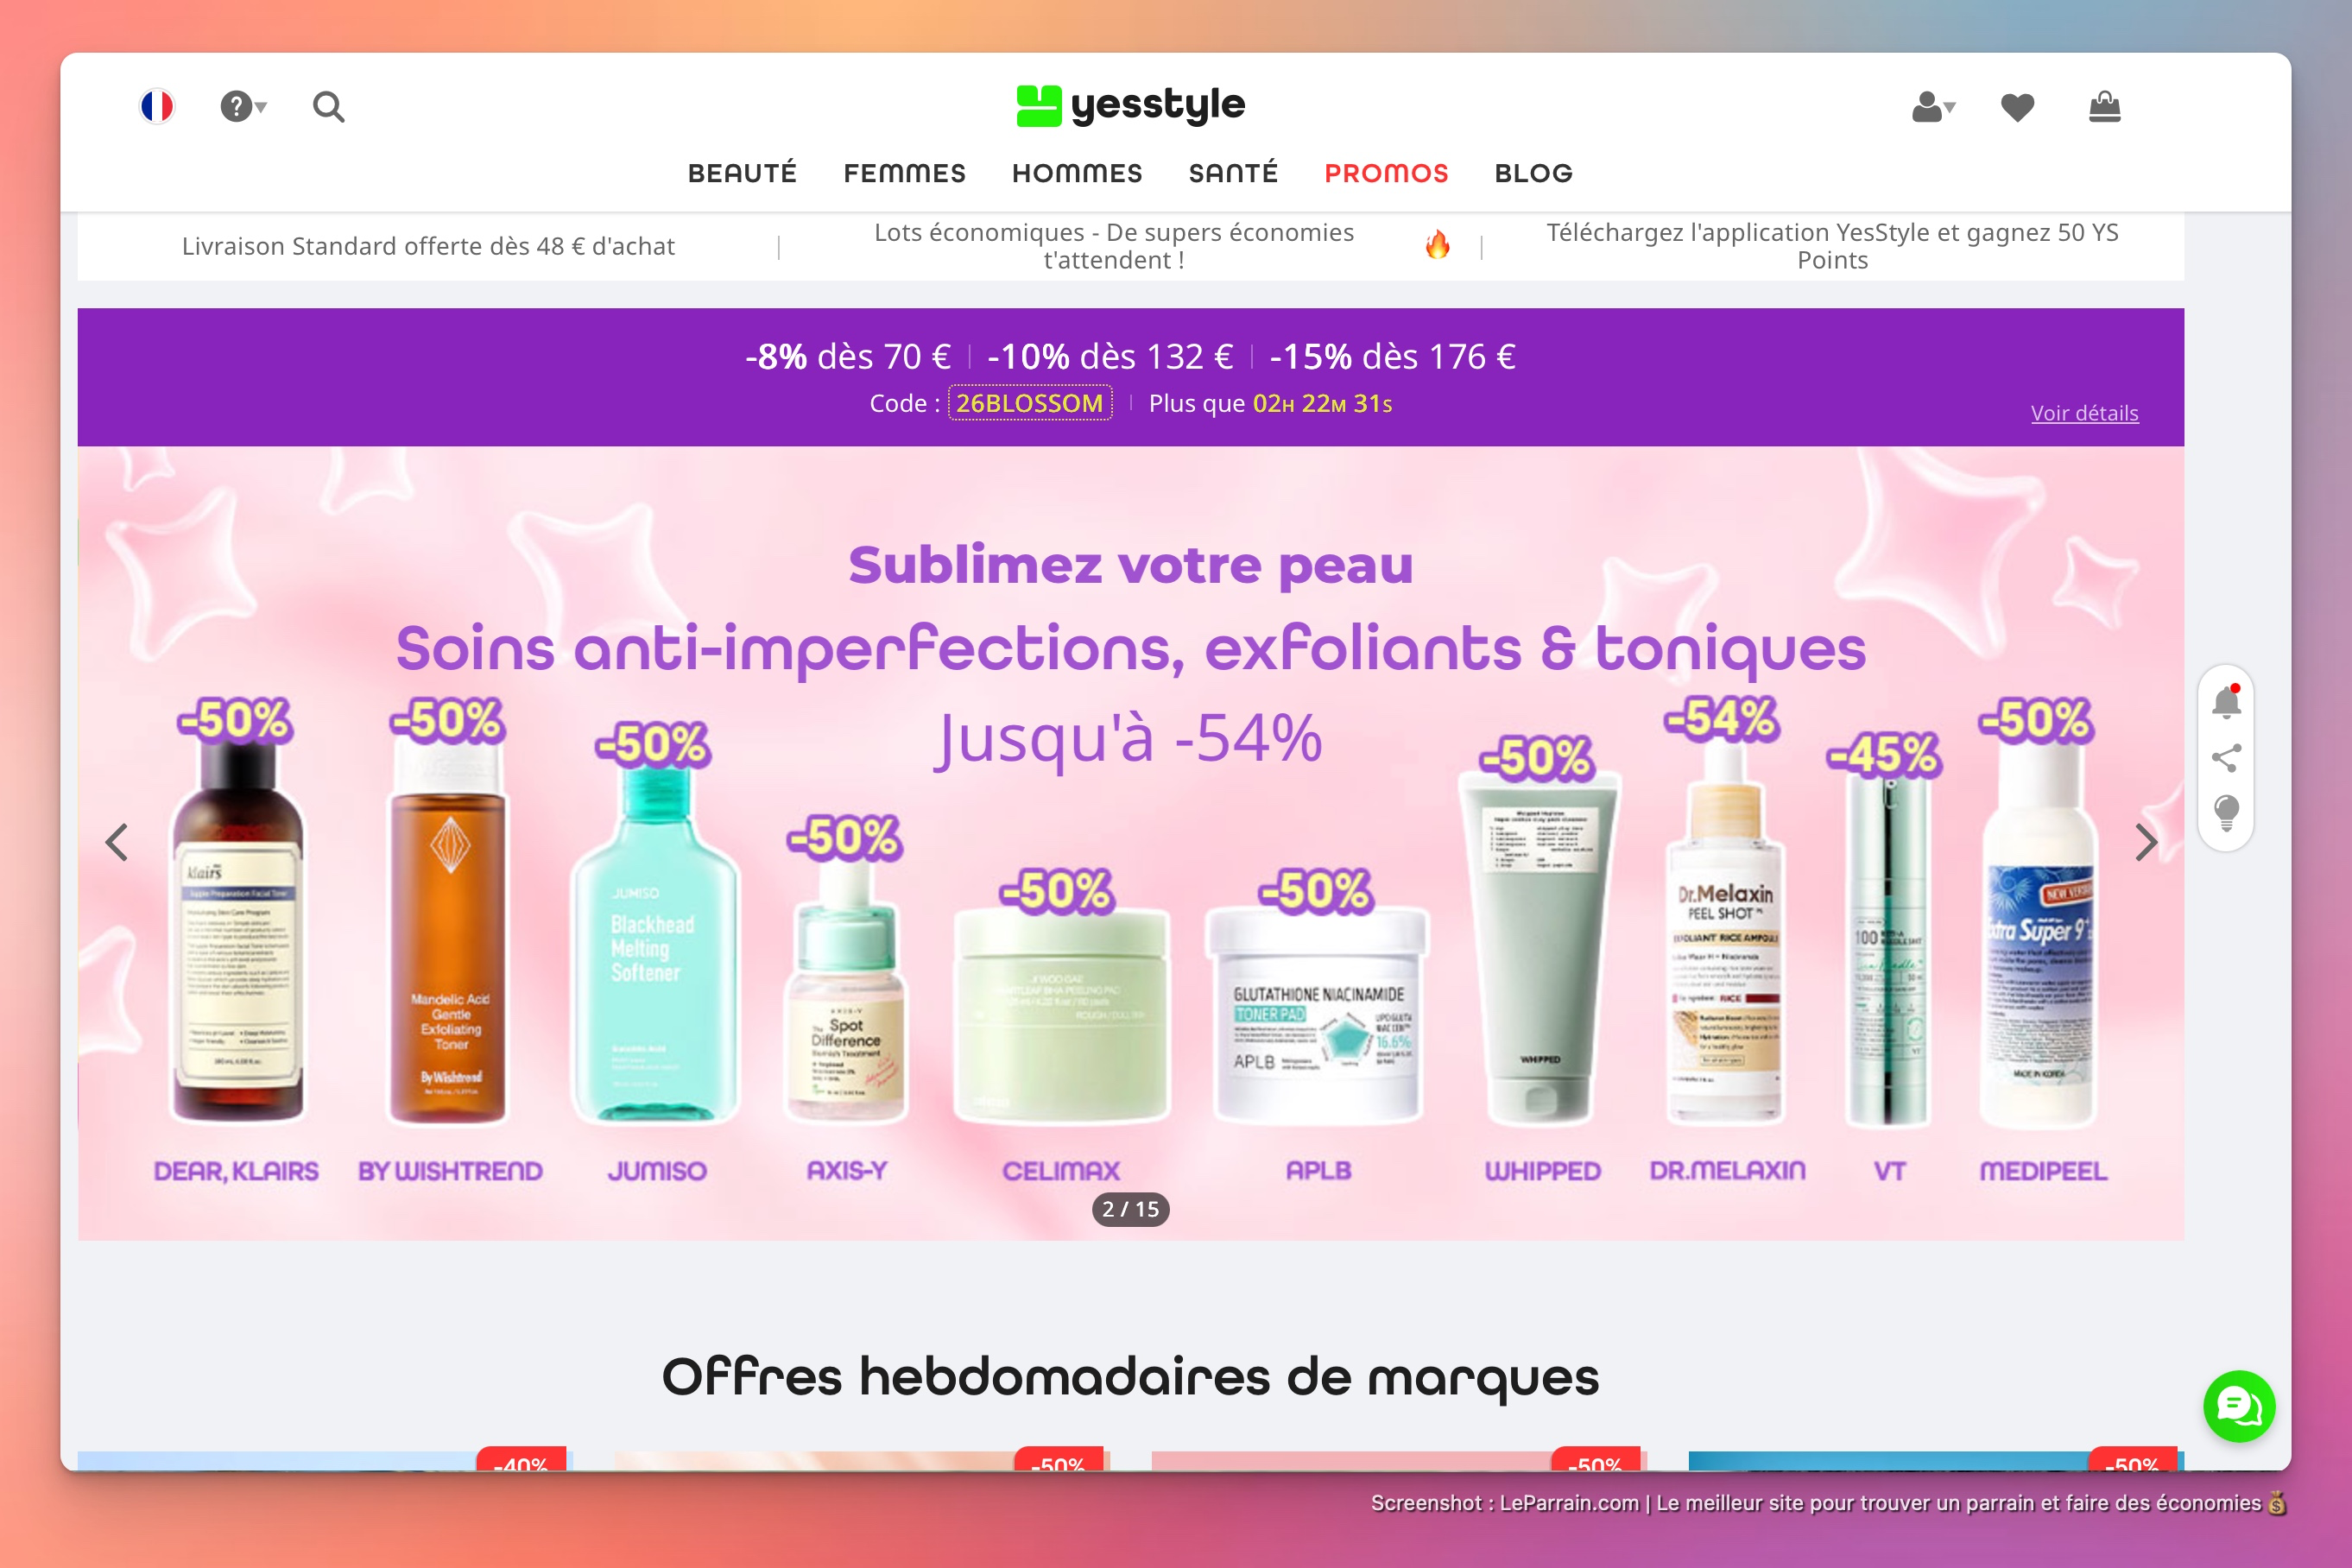The height and width of the screenshot is (1568, 2352).
Task: Open the PROMOS menu item
Action: [1386, 173]
